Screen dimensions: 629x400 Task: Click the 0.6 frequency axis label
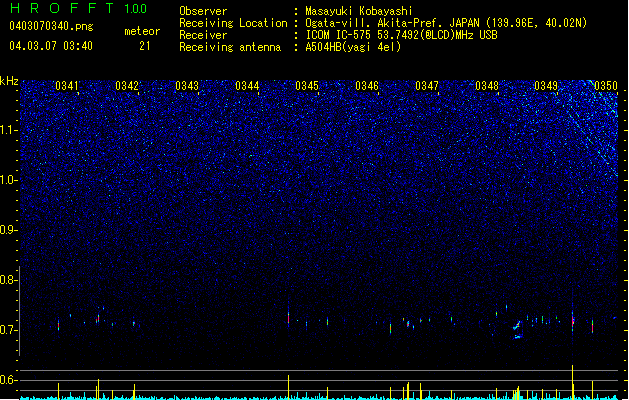pos(8,380)
